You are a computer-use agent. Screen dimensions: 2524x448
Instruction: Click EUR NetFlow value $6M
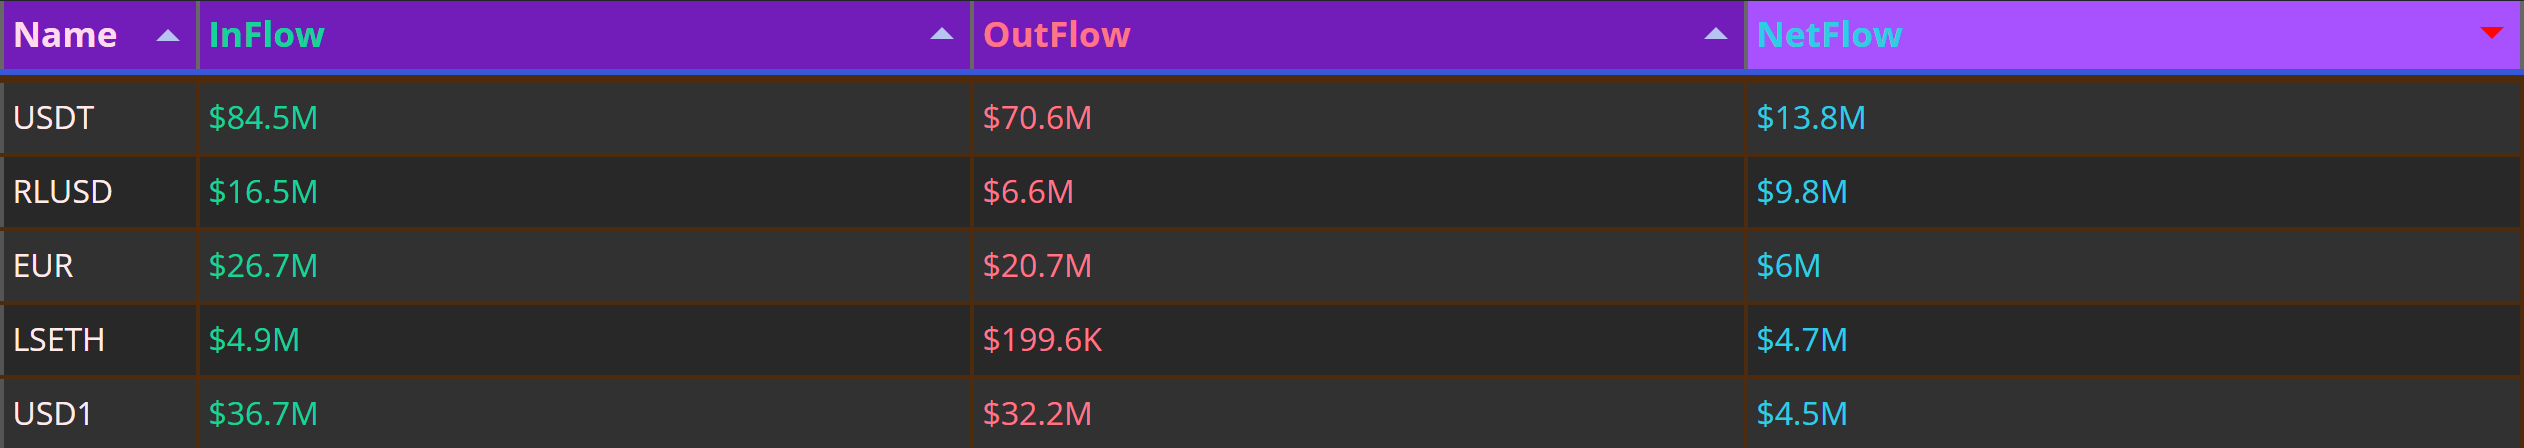point(1789,266)
